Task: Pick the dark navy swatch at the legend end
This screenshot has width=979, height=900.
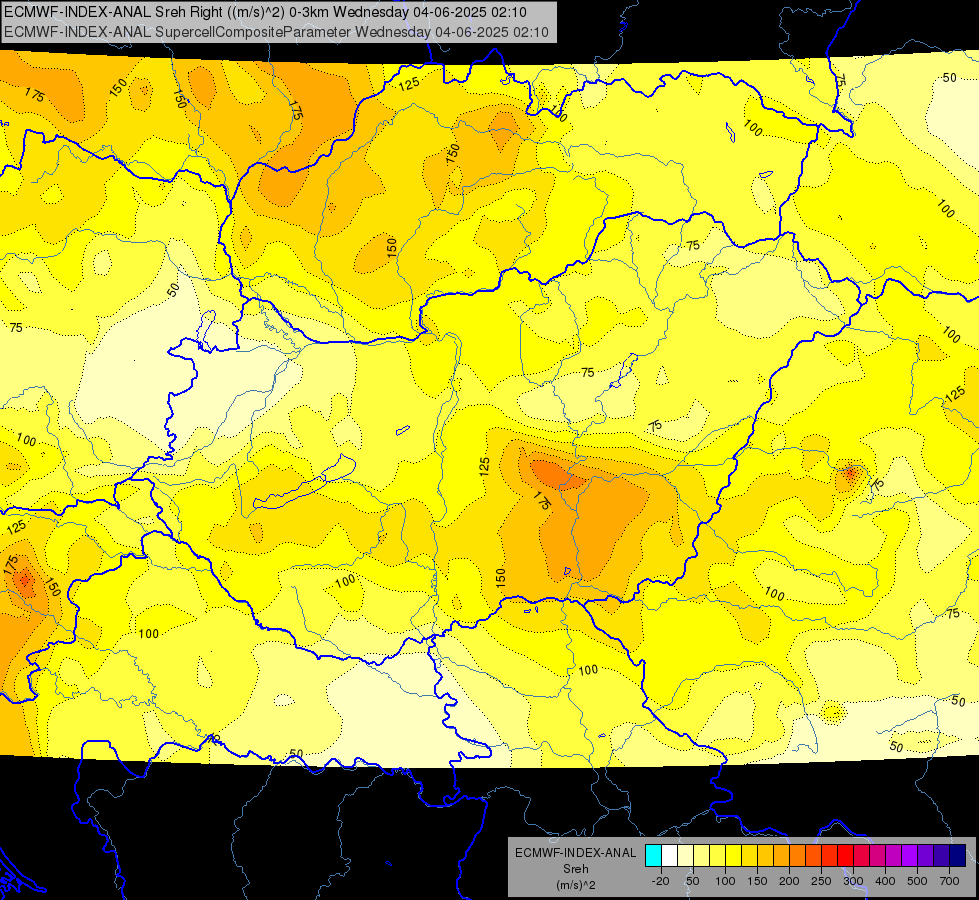Action: pyautogui.click(x=957, y=855)
